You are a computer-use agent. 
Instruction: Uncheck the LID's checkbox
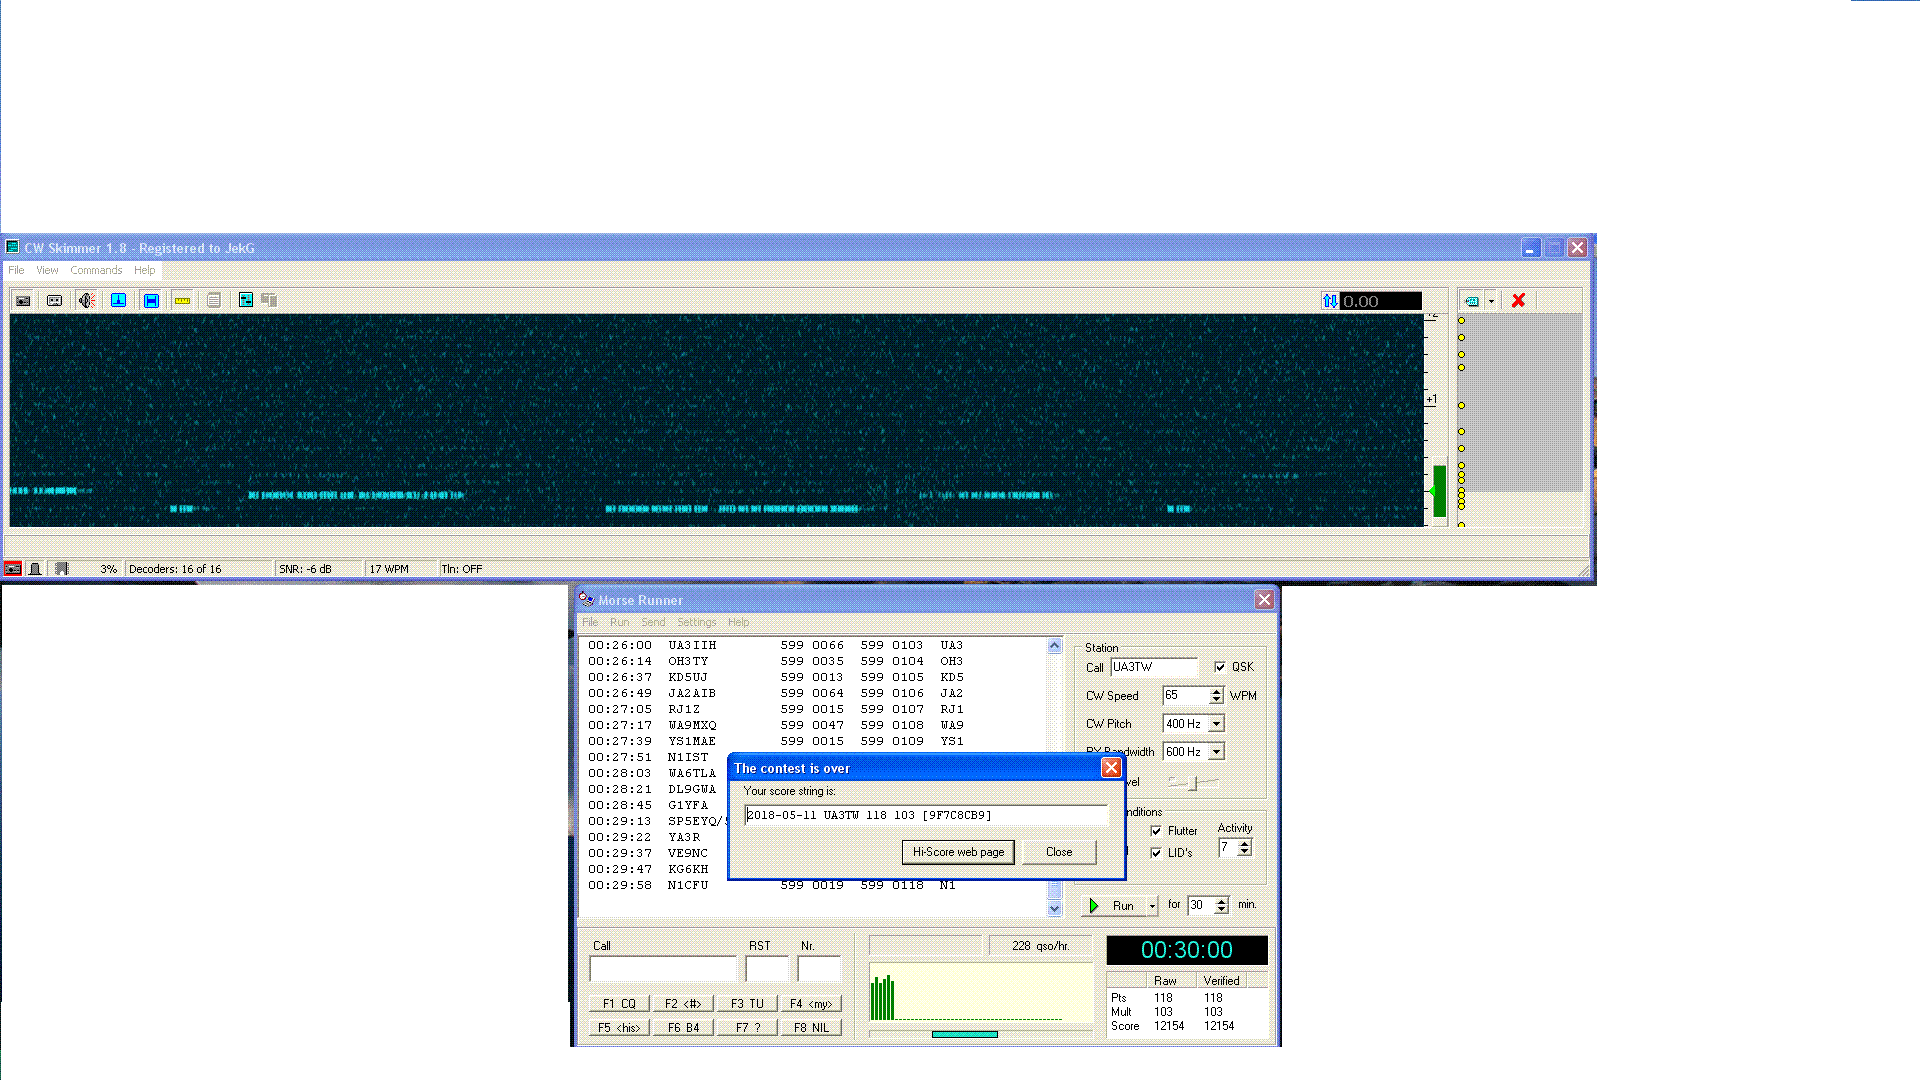click(x=1156, y=853)
